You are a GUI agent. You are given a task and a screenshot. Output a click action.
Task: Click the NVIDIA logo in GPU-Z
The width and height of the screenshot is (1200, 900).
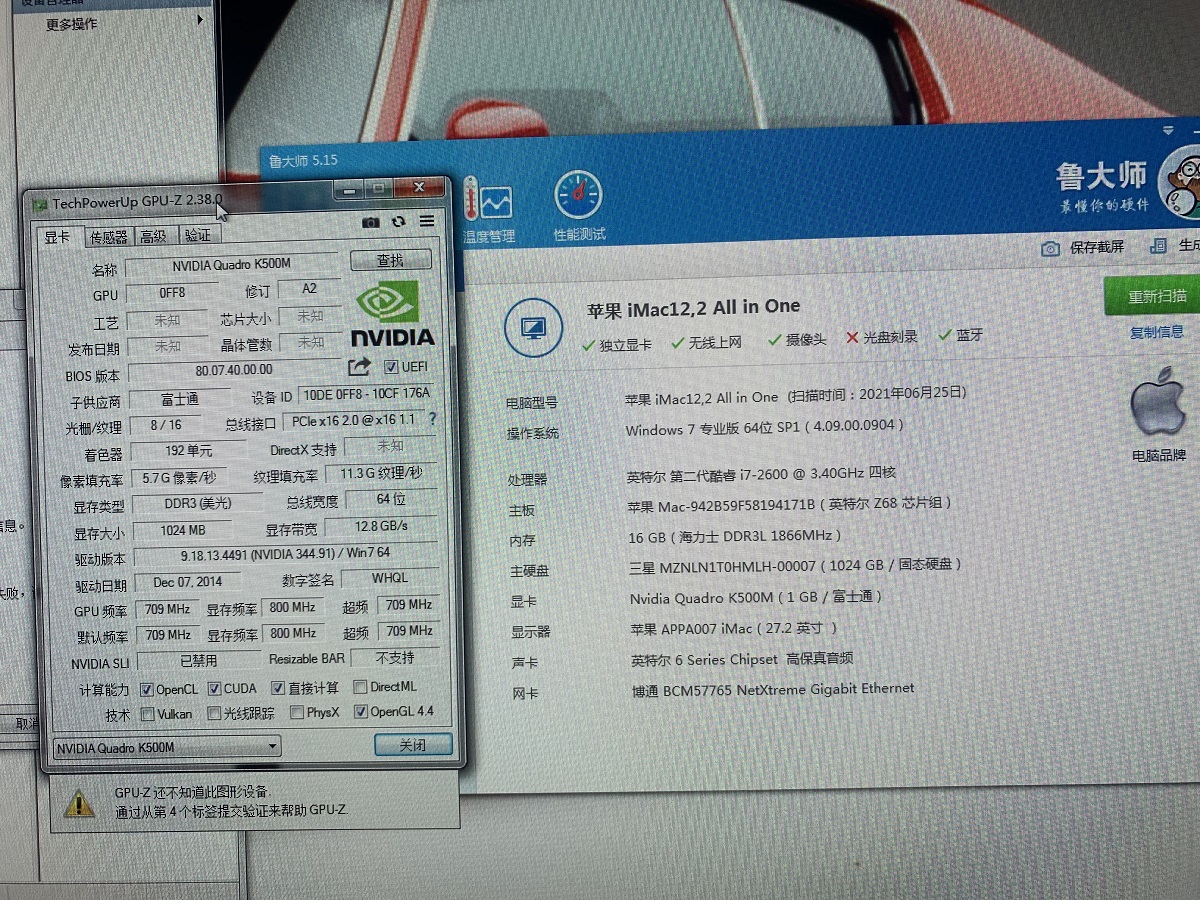tap(391, 314)
